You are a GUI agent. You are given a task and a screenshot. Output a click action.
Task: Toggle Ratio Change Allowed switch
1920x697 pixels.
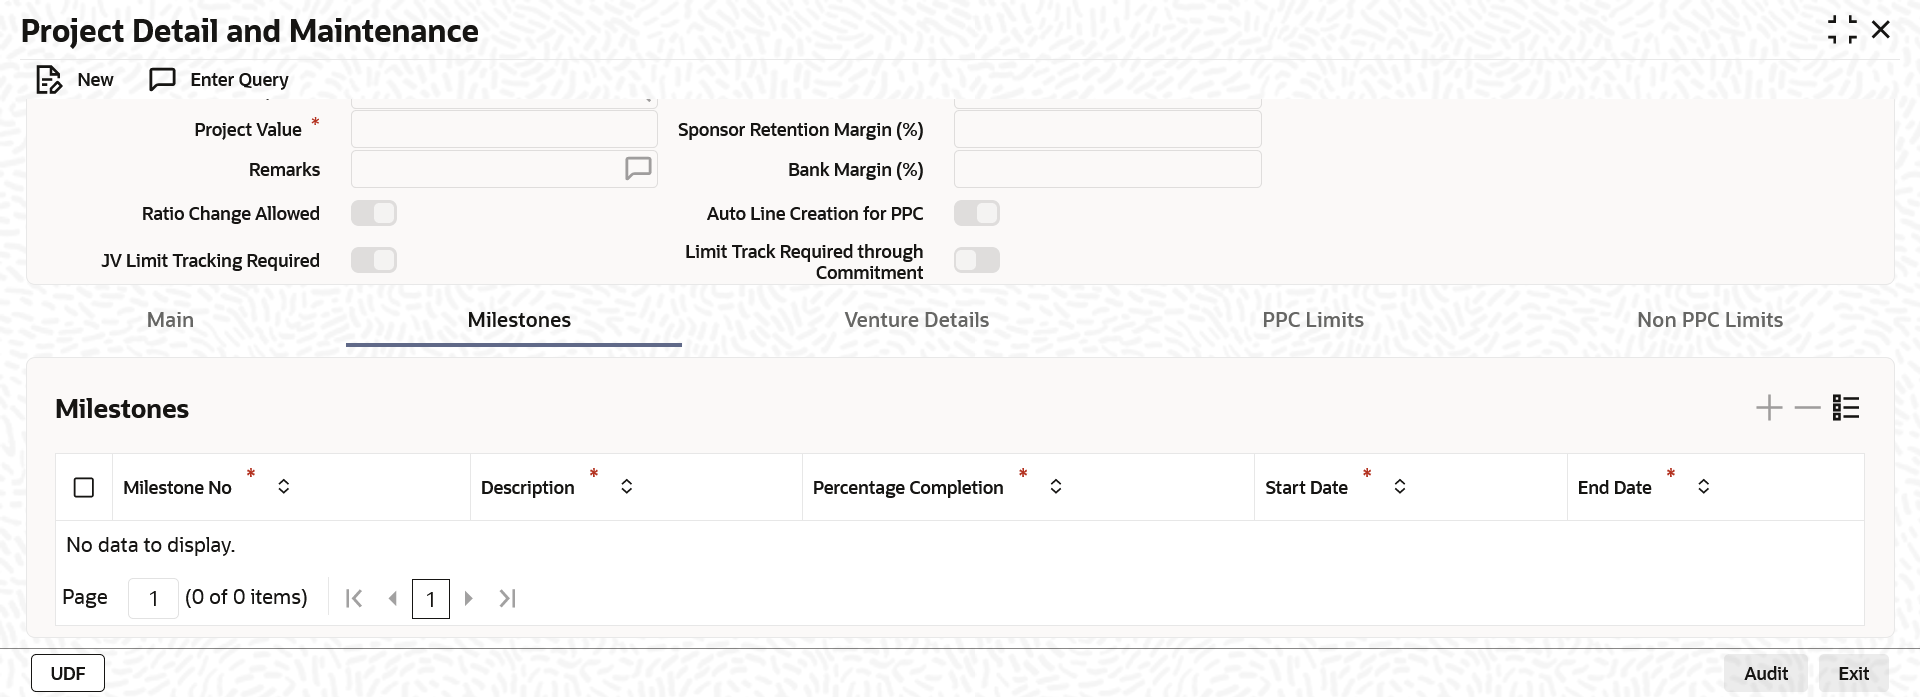[x=374, y=213]
